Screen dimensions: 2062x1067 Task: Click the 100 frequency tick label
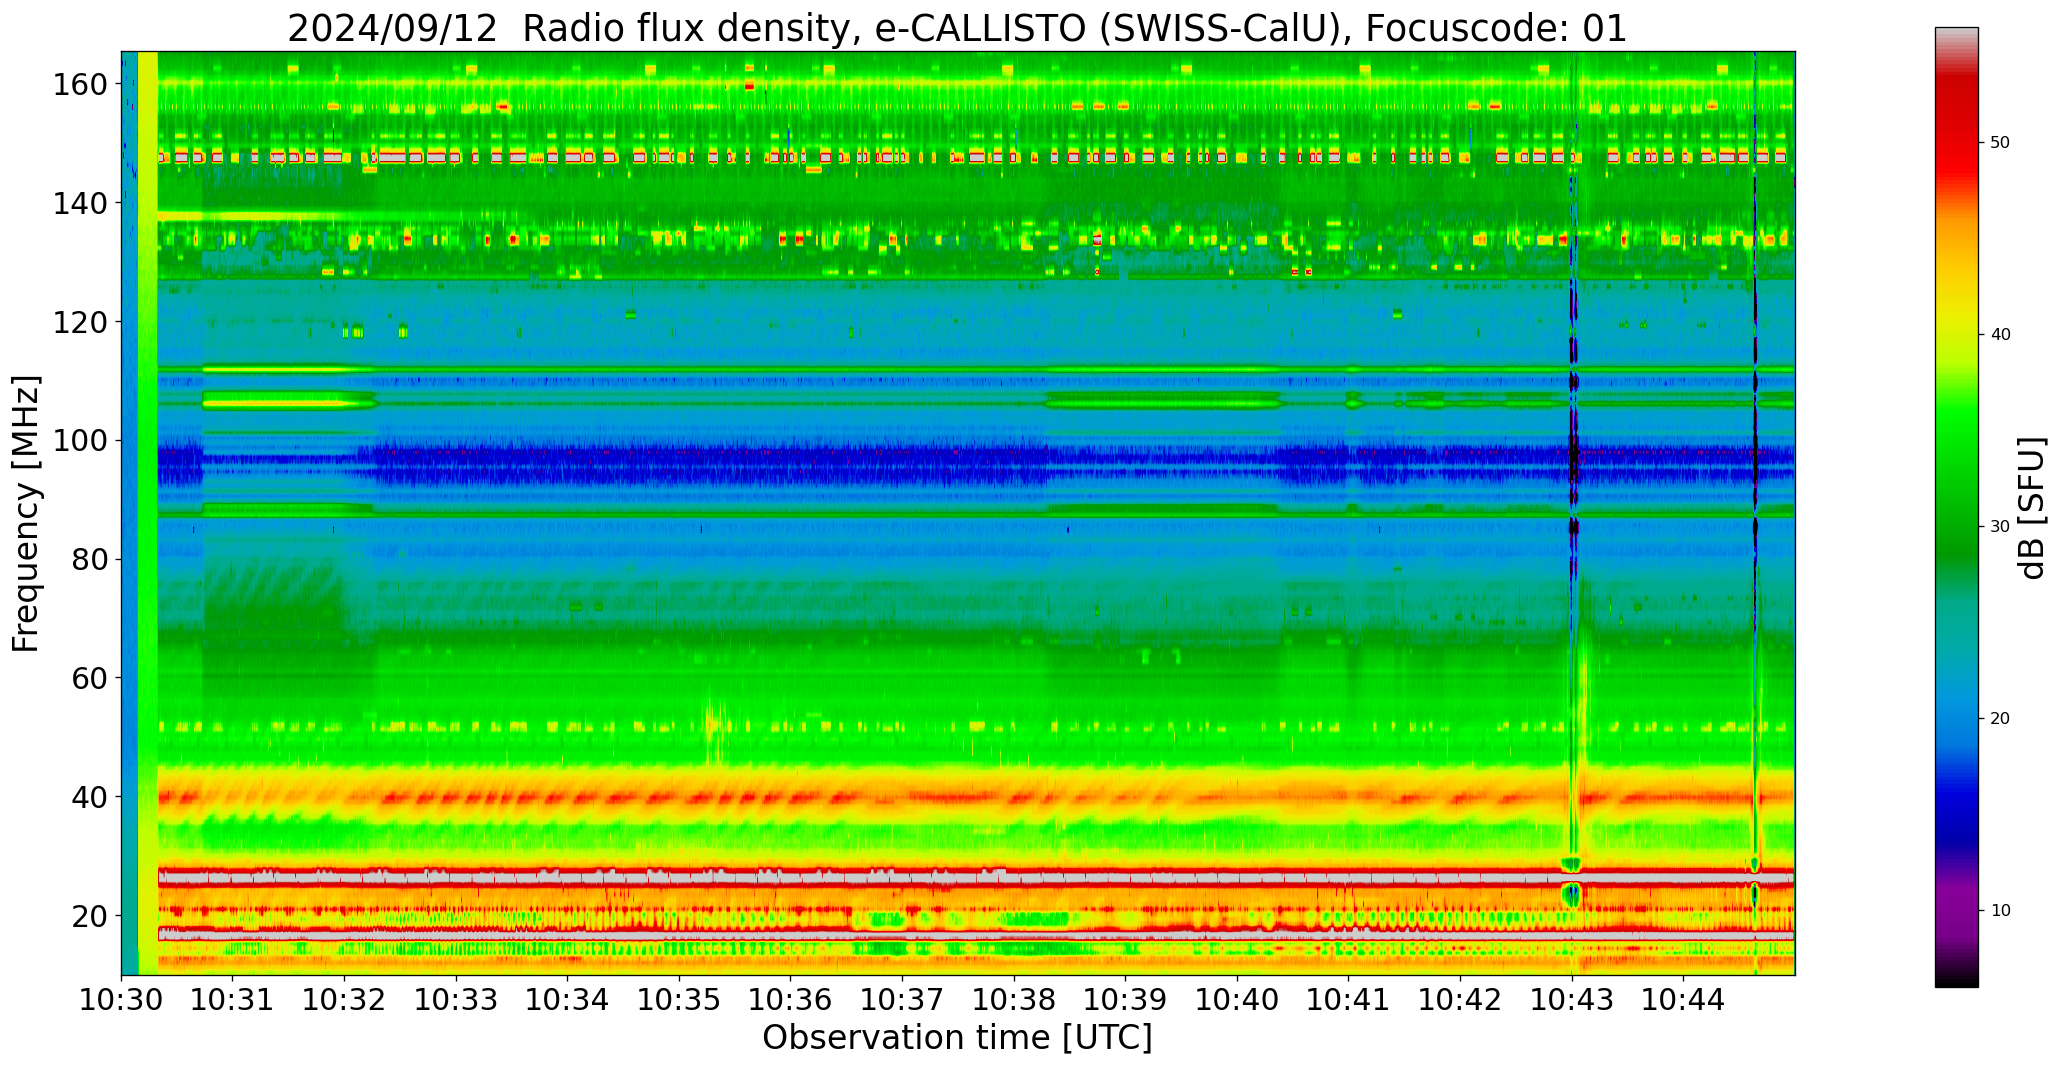(79, 441)
